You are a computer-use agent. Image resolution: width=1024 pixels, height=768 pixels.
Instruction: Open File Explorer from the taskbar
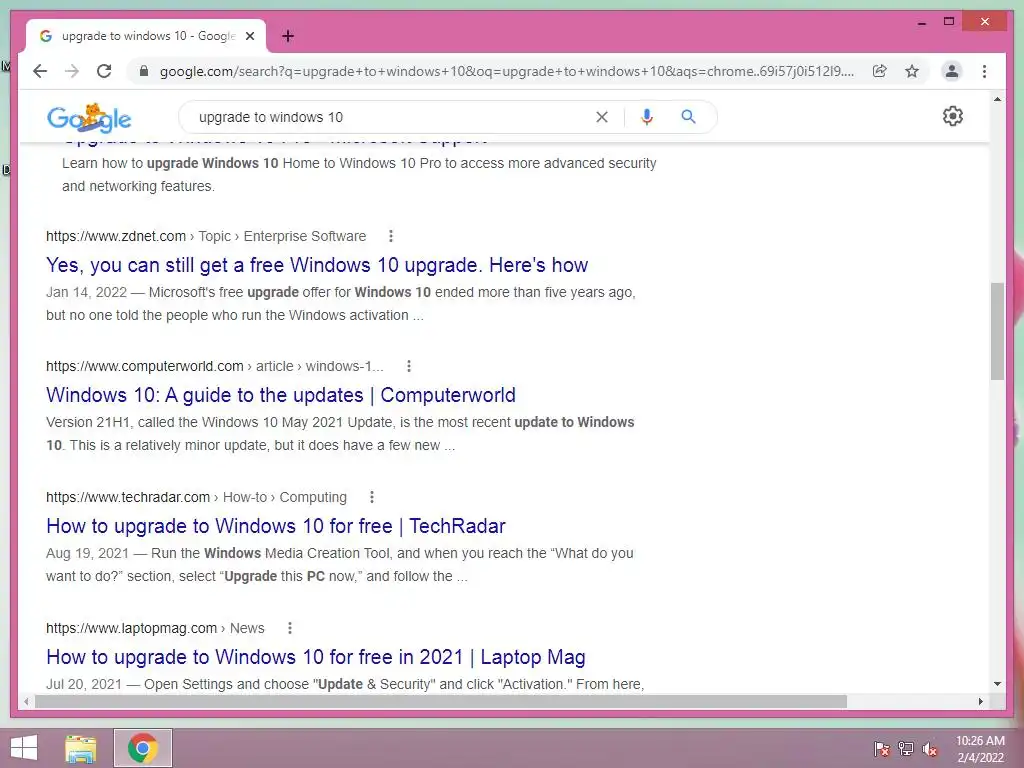[x=81, y=749]
